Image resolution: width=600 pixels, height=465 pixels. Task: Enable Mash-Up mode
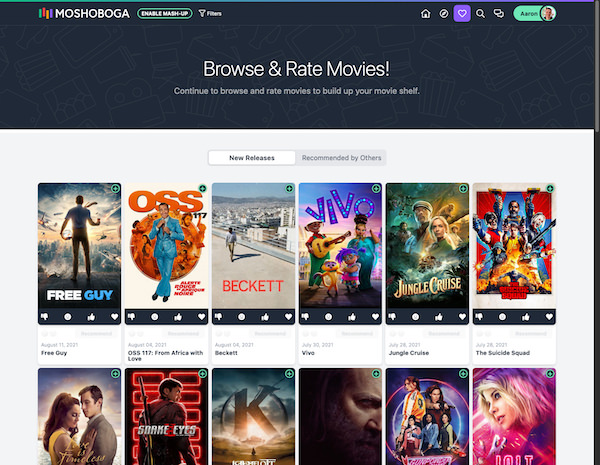pos(165,13)
